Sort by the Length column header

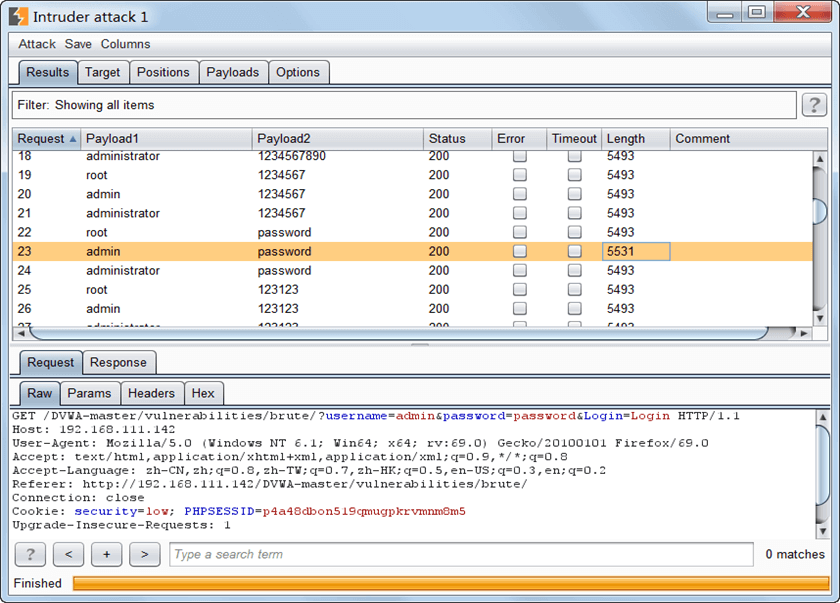(x=636, y=139)
